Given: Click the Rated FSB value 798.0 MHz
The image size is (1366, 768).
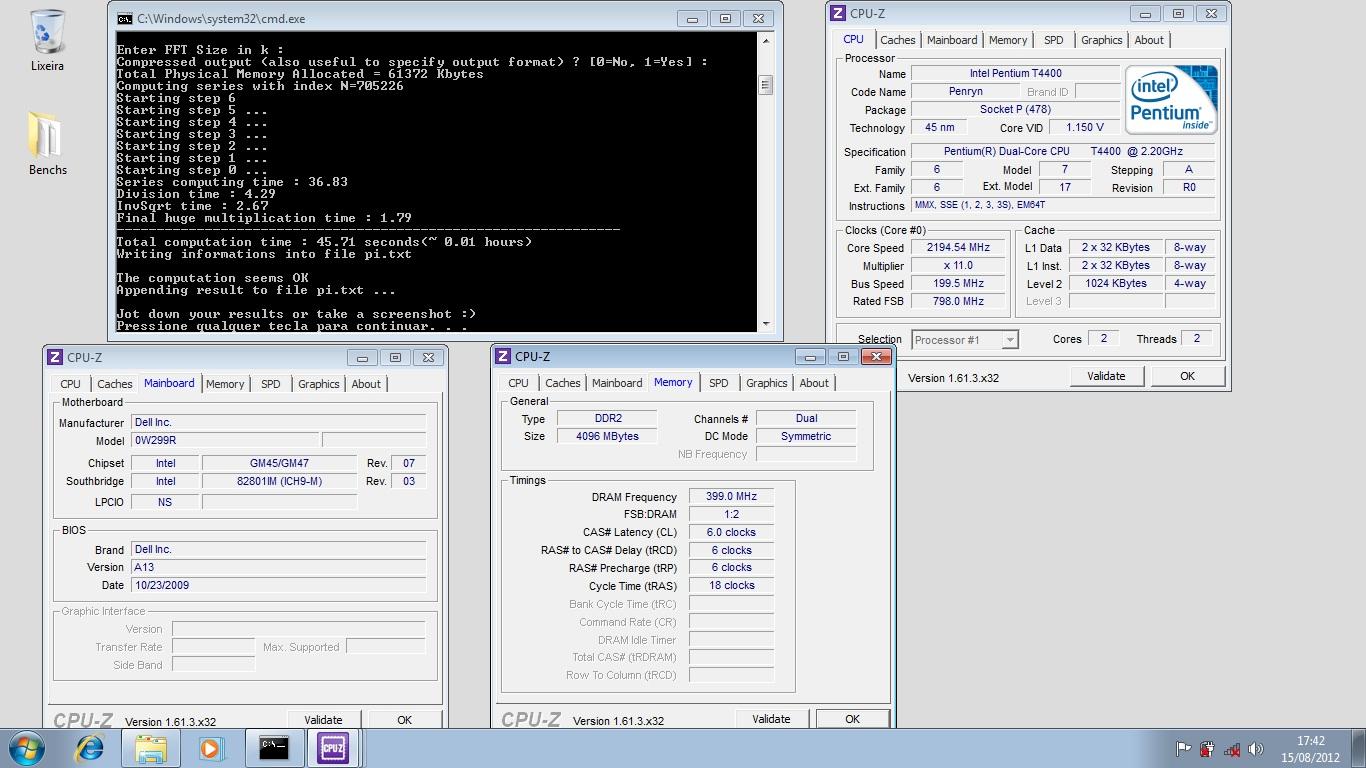Looking at the screenshot, I should coord(958,301).
